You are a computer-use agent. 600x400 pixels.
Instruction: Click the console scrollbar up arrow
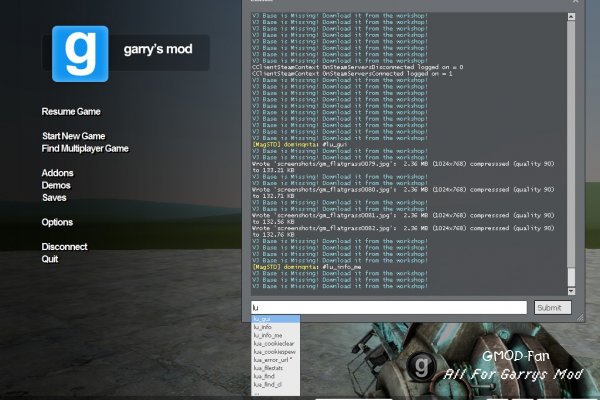click(571, 16)
